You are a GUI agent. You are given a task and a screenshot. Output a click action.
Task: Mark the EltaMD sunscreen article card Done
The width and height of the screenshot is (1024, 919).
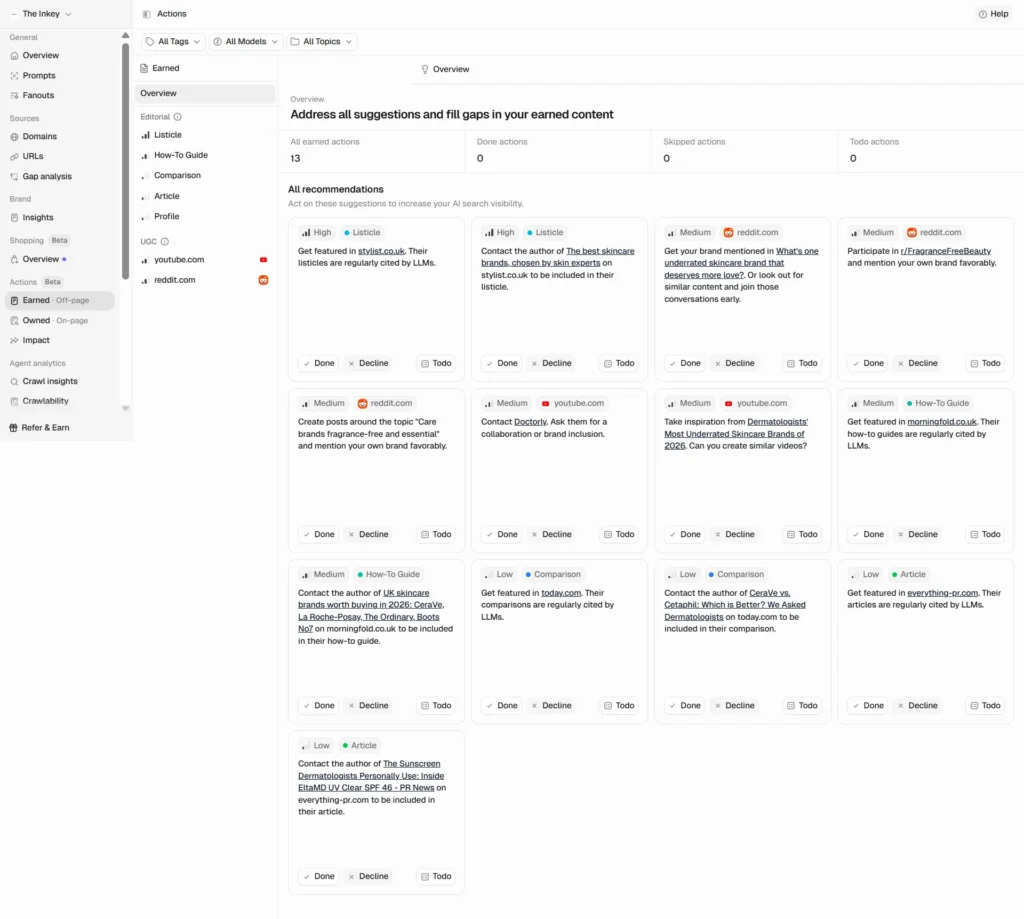(x=319, y=877)
